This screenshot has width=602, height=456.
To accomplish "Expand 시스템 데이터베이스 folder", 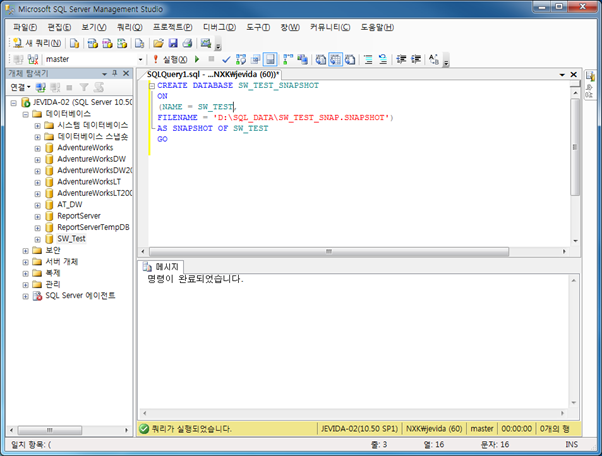I will pyautogui.click(x=37, y=126).
